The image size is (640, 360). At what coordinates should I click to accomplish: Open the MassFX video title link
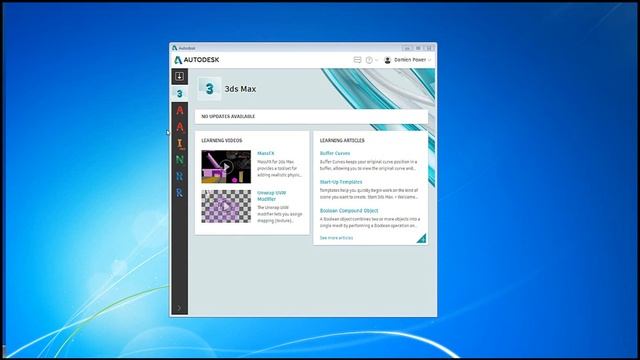[266, 153]
